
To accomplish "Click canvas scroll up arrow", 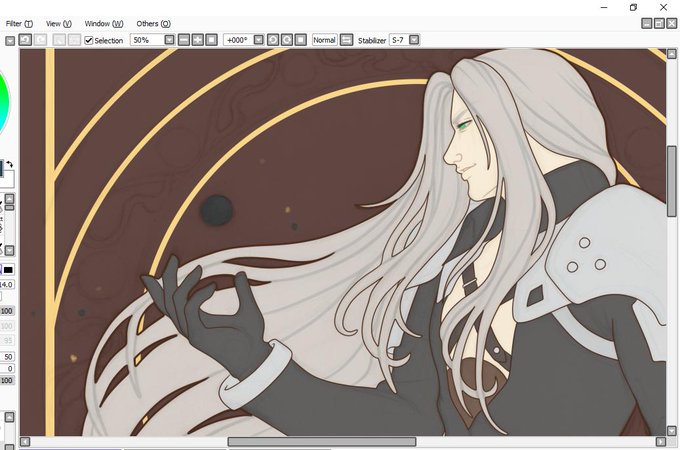I will (x=672, y=54).
